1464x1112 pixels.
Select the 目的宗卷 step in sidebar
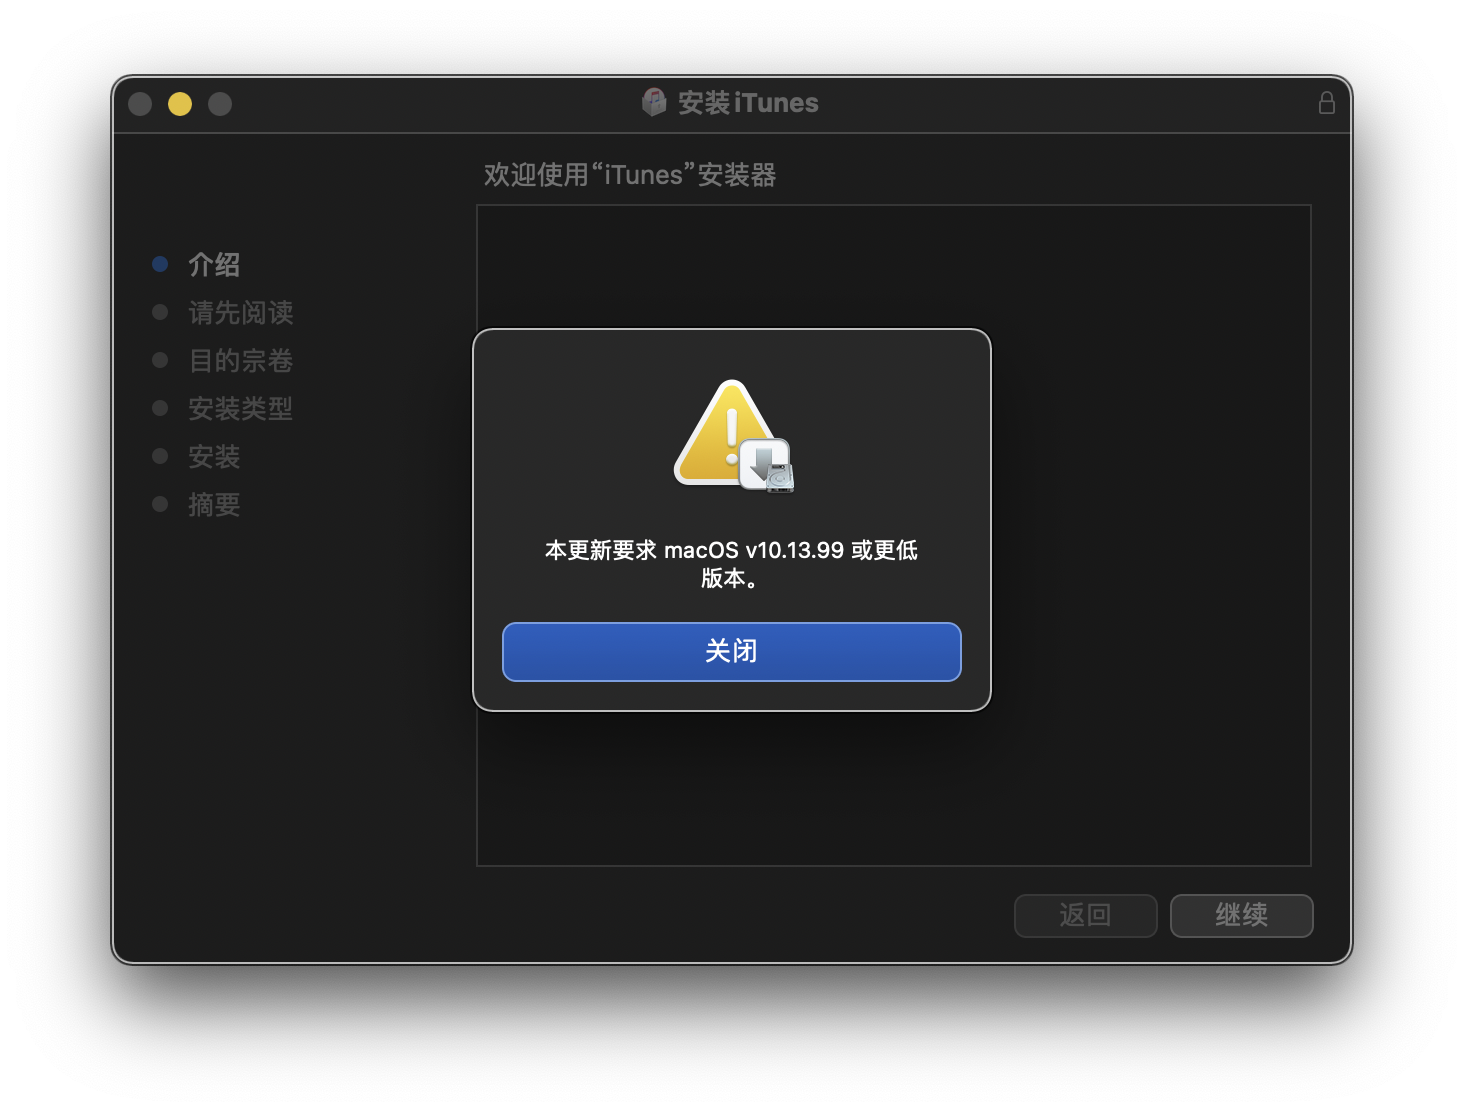pyautogui.click(x=241, y=361)
